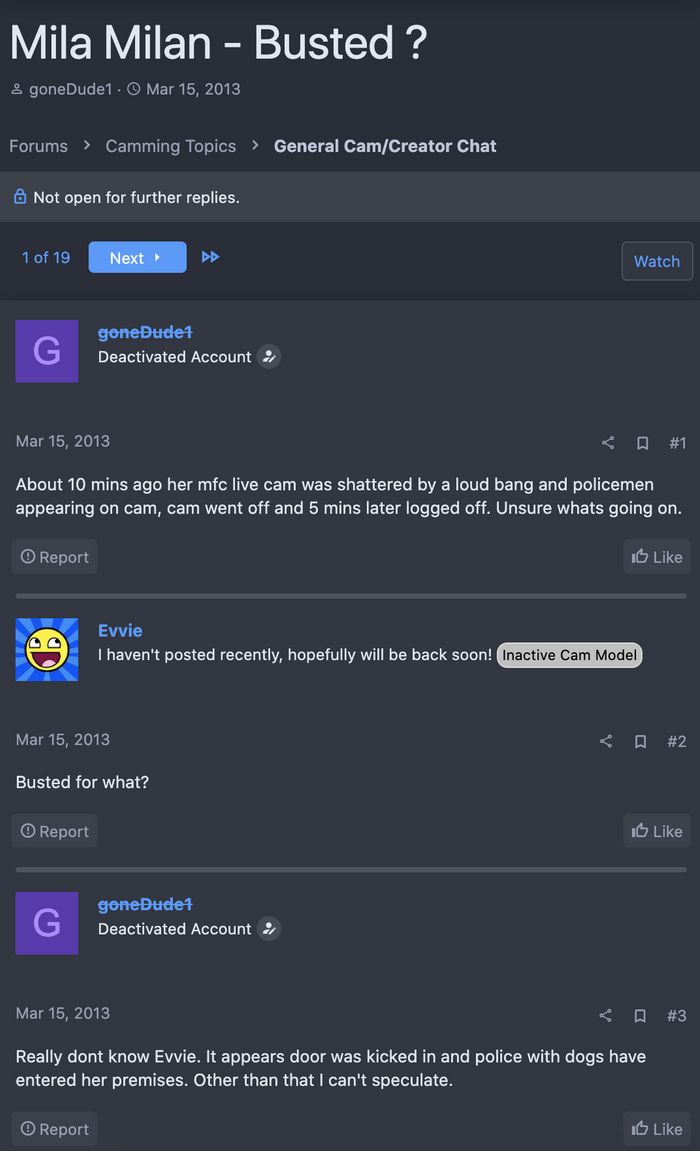Bookmark post #2 by Evvie
Image resolution: width=700 pixels, height=1151 pixels.
(x=640, y=741)
